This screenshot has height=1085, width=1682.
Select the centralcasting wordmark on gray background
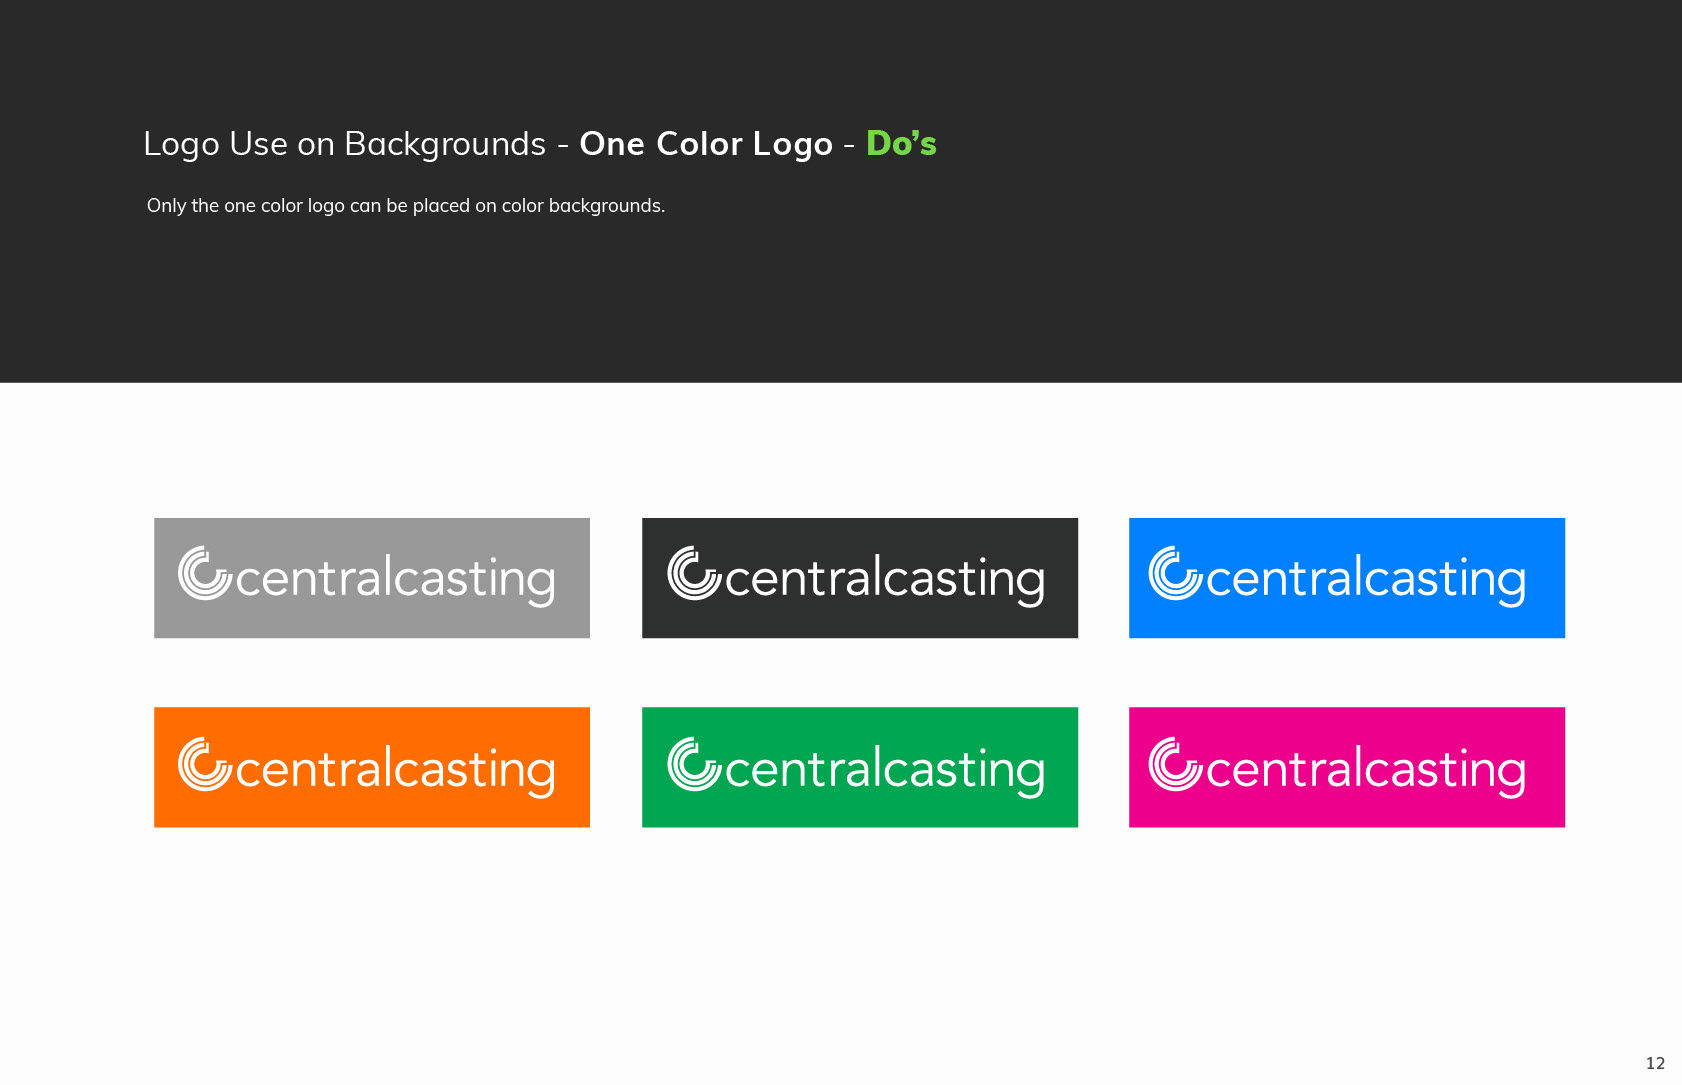[x=395, y=579]
